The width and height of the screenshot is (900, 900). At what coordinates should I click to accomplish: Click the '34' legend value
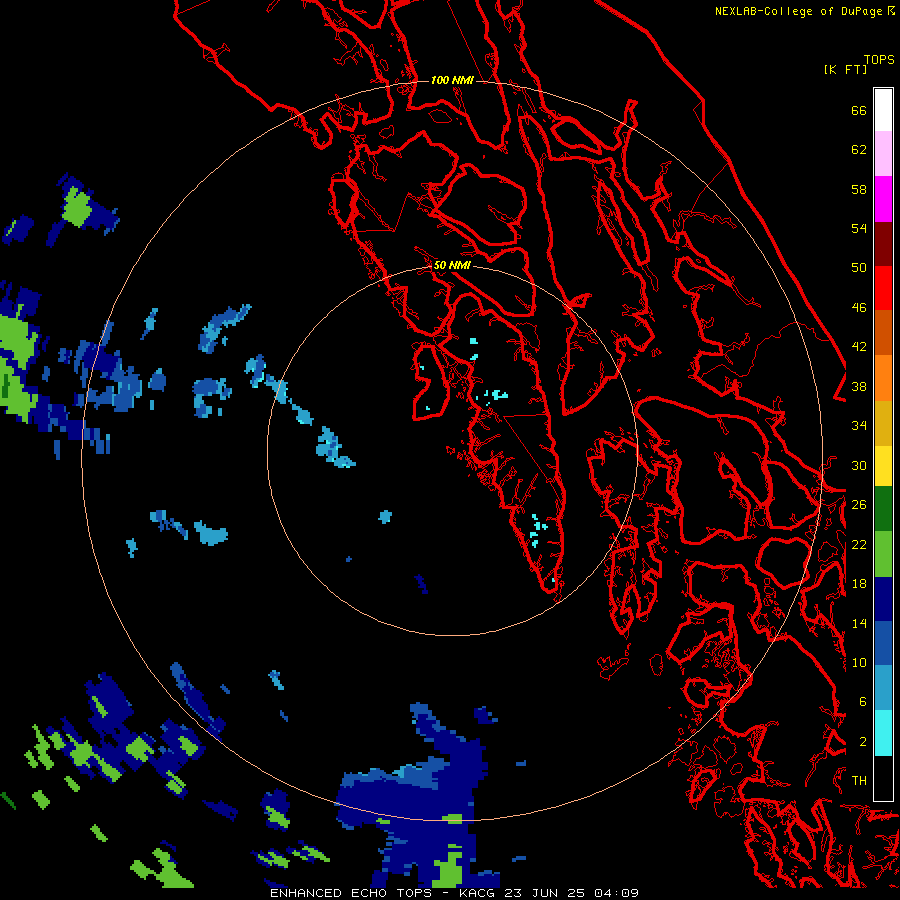(x=859, y=426)
